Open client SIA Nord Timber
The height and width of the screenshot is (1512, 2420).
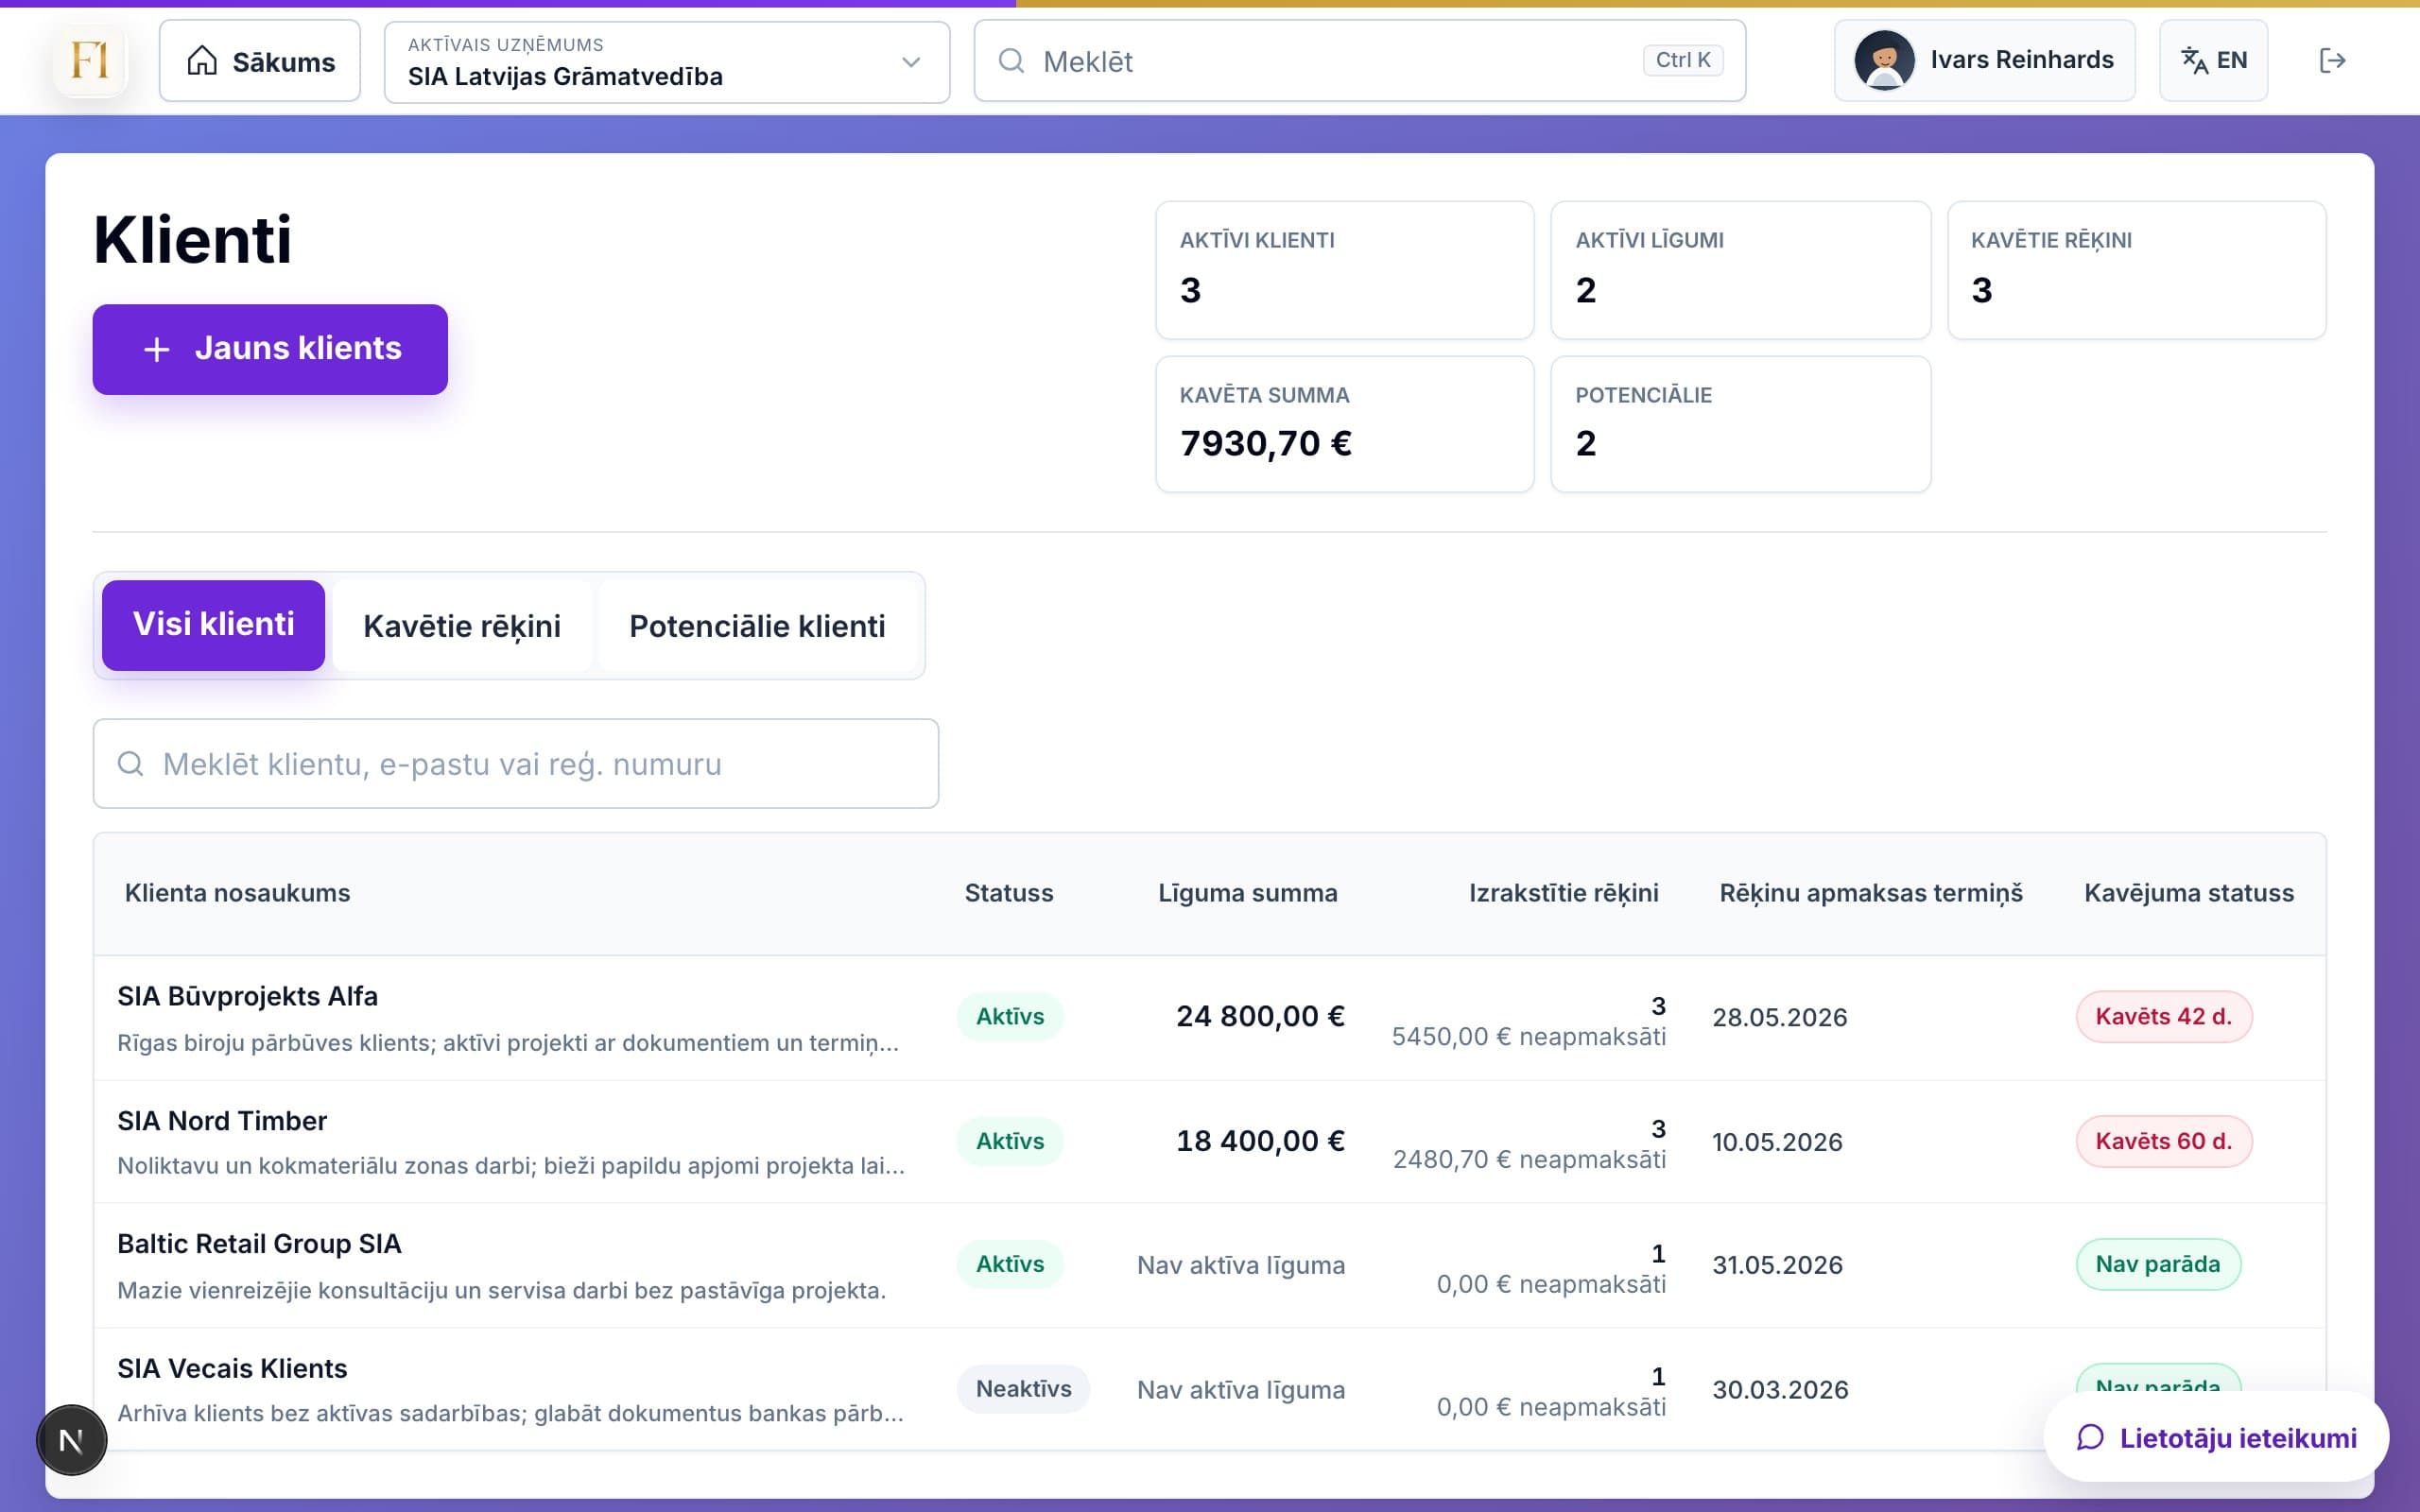click(222, 1121)
